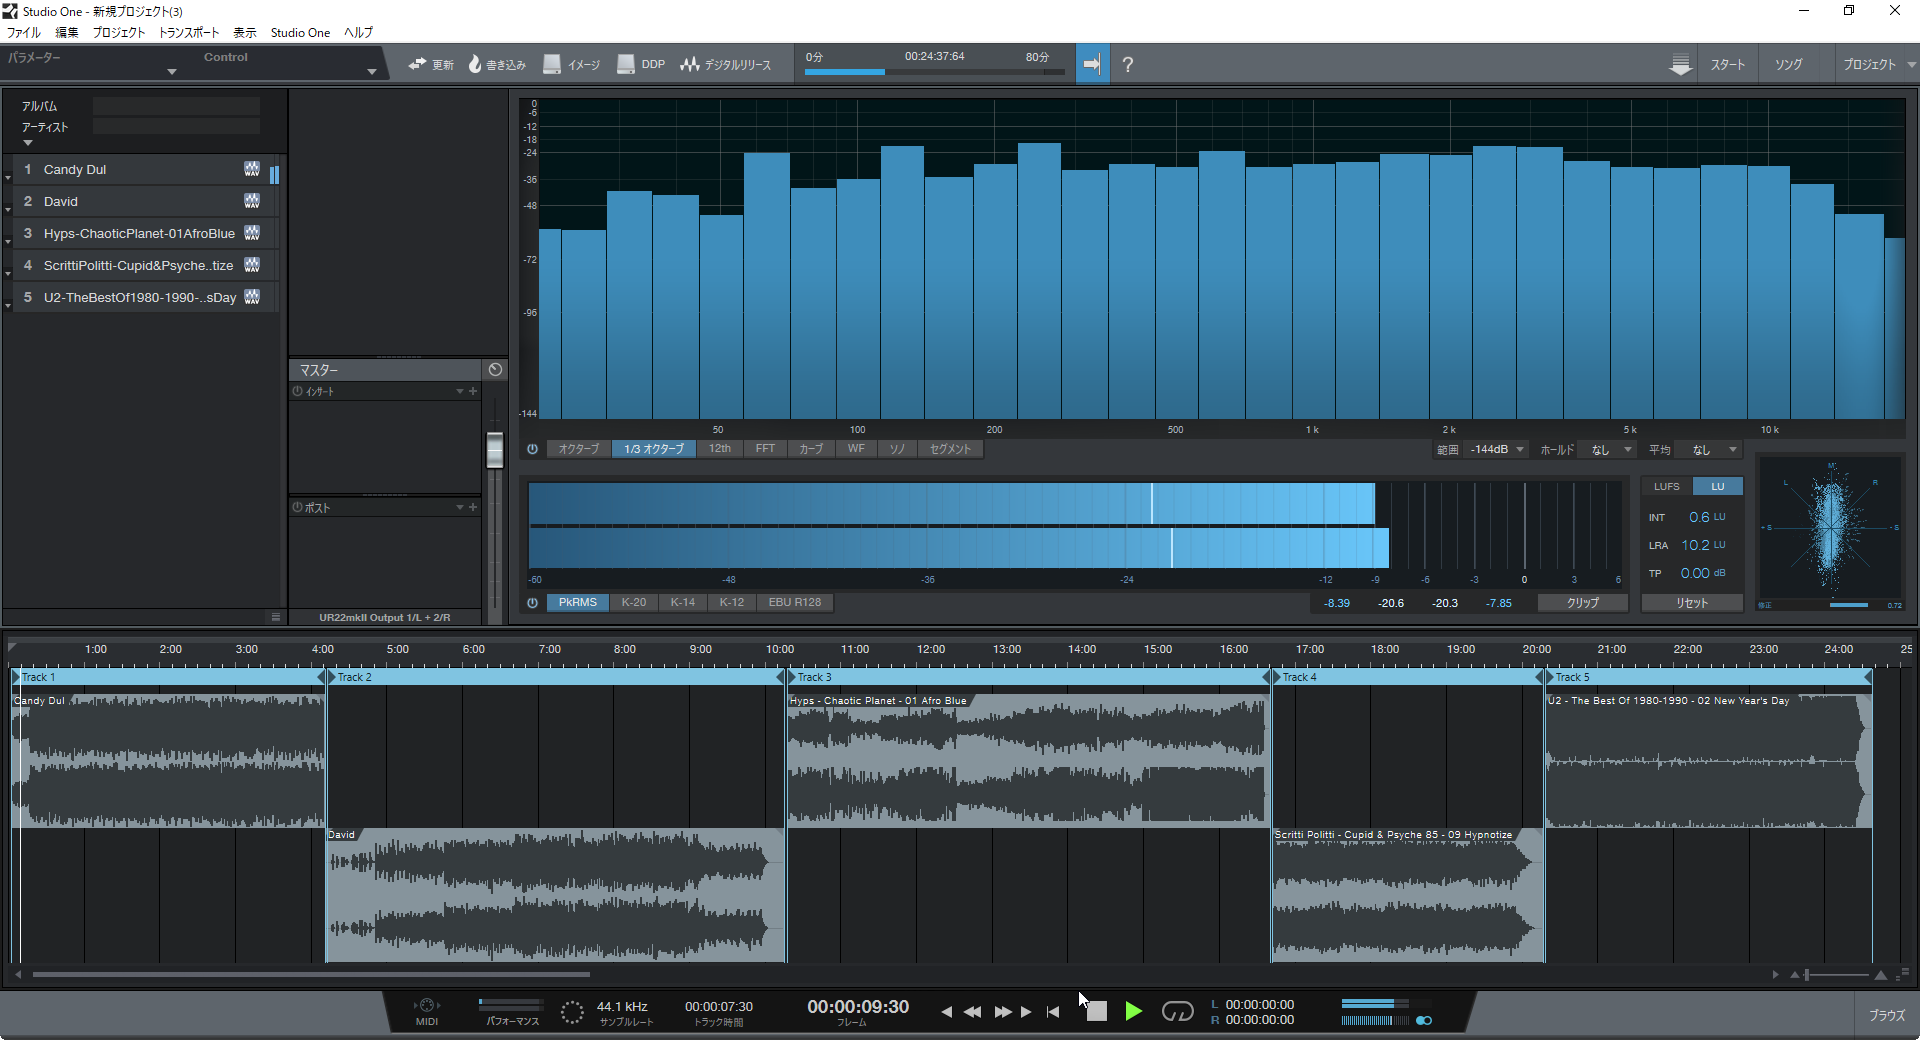The image size is (1920, 1040).
Task: Select EBU R128 meter mode
Action: click(795, 603)
